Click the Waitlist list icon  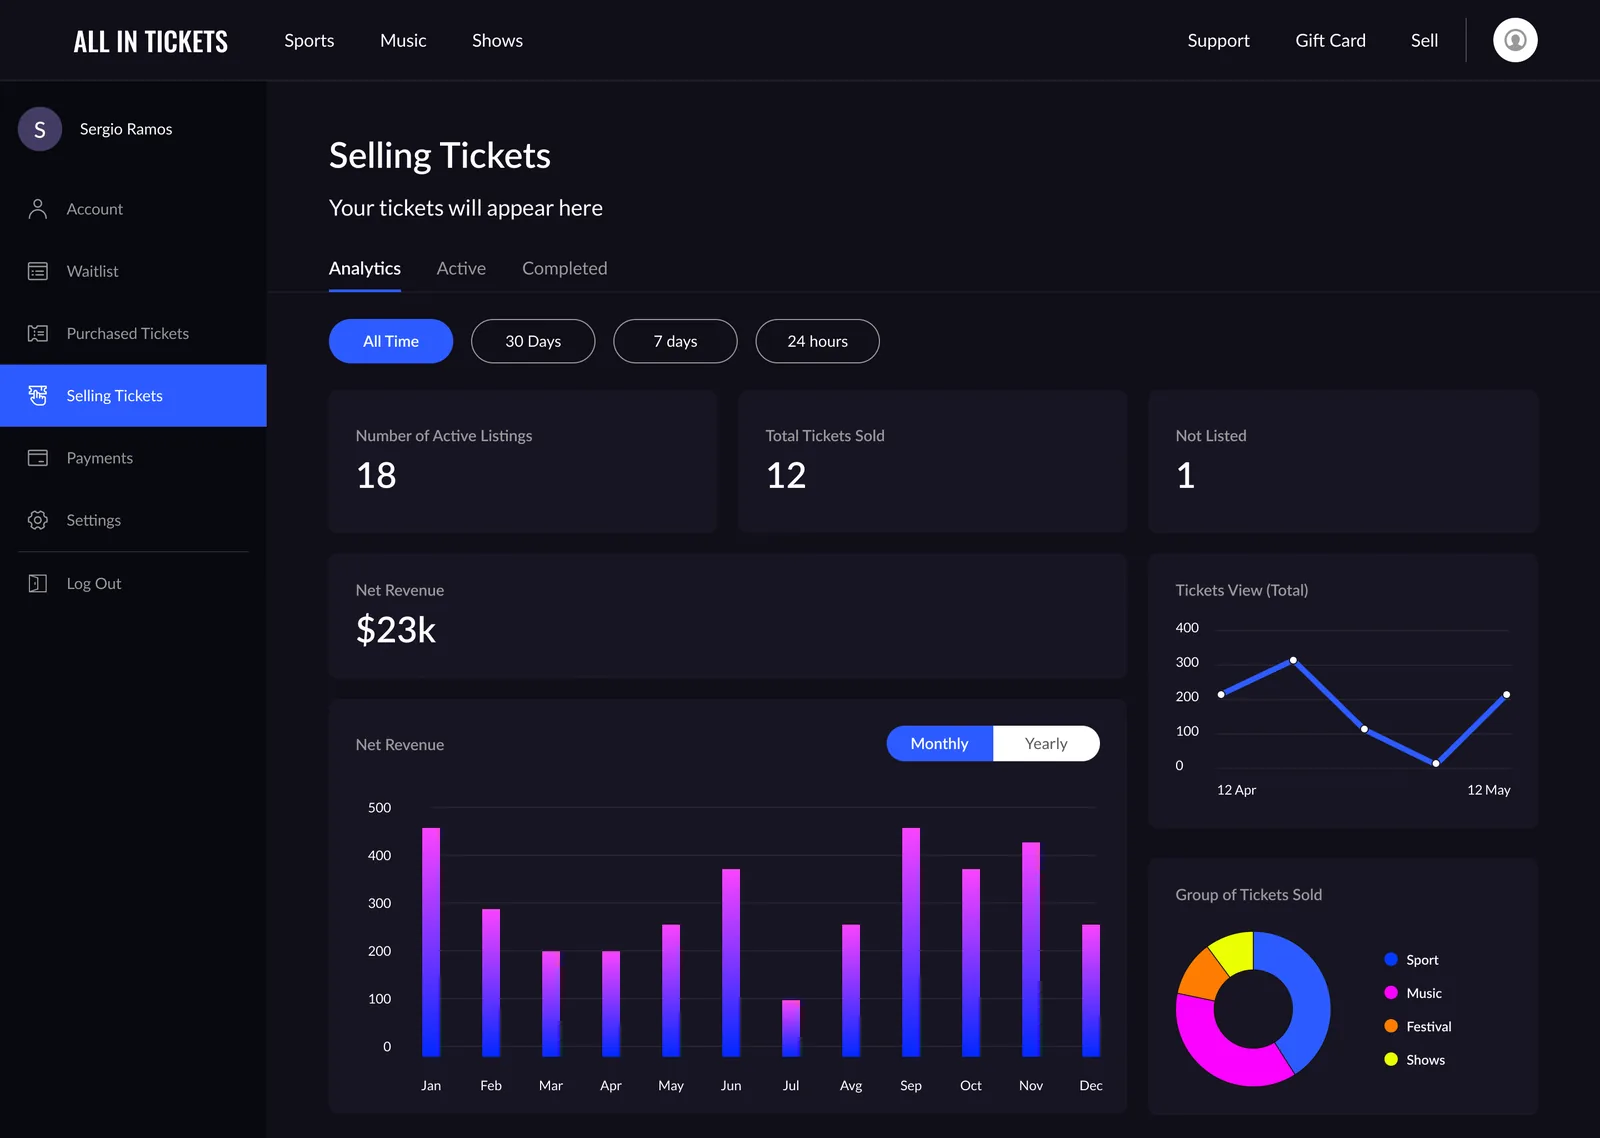[x=38, y=271]
